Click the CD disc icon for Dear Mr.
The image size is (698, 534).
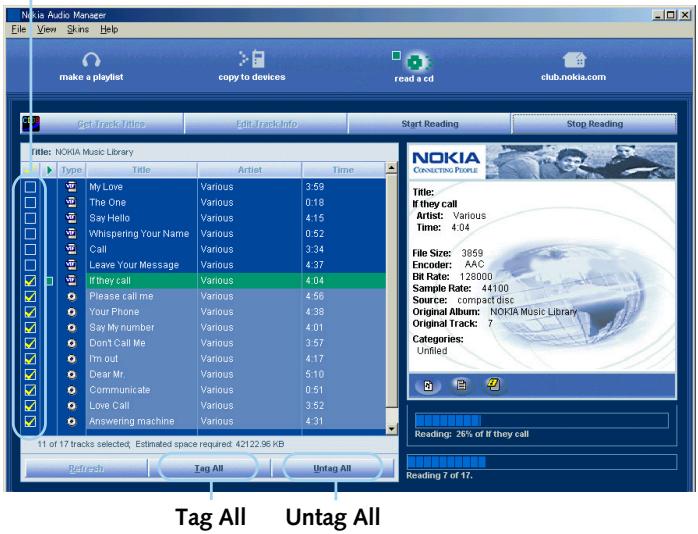(x=71, y=374)
